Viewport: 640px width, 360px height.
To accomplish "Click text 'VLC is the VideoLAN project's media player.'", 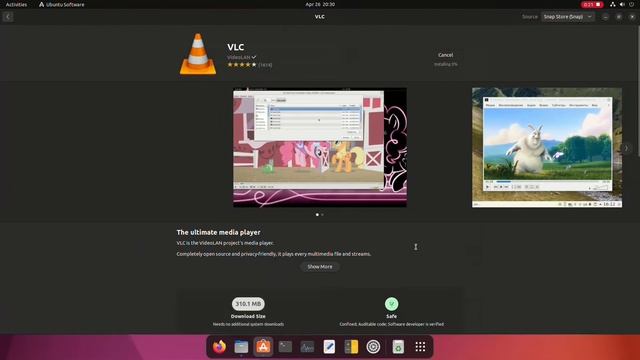I will [x=225, y=243].
